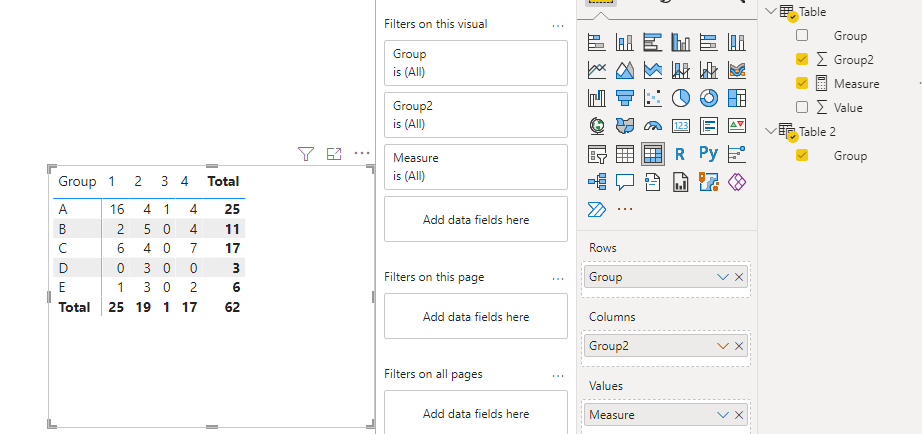Remove Measure from the Values well
This screenshot has height=434, width=922.
point(739,415)
